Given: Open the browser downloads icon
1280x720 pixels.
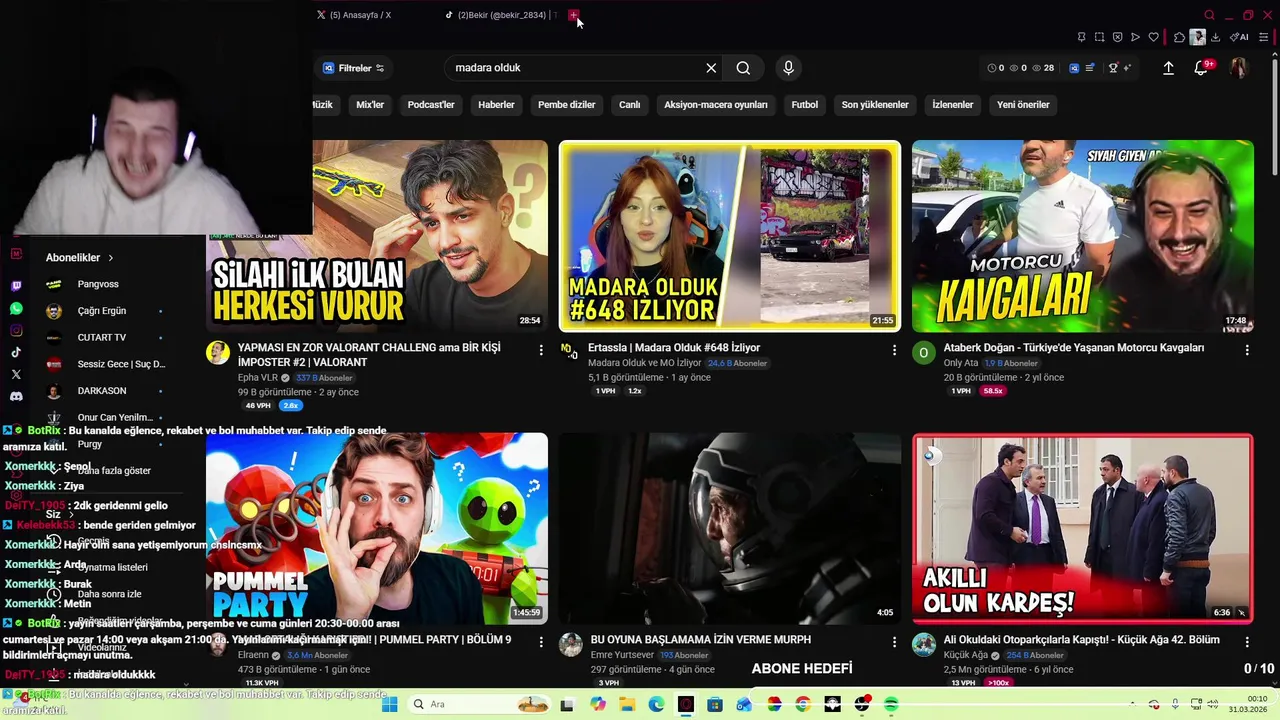Looking at the screenshot, I should (1215, 37).
